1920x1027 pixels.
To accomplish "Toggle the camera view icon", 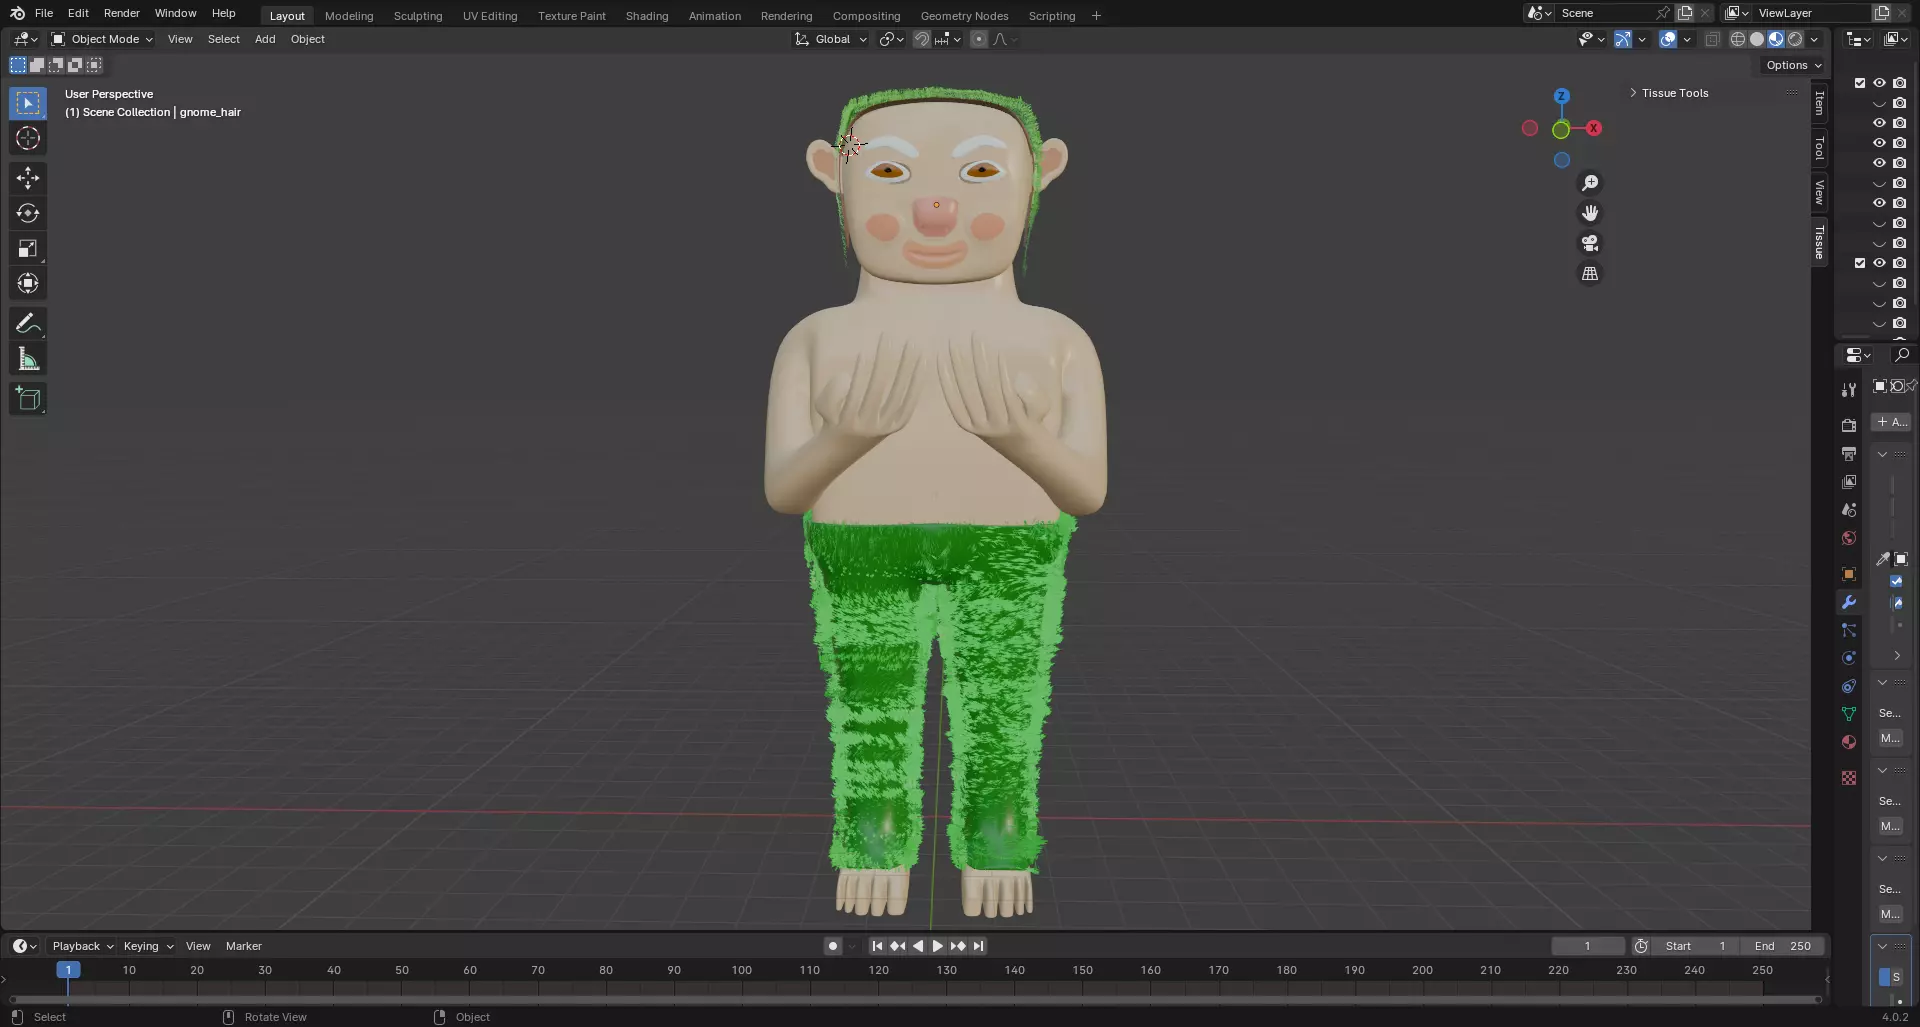I will point(1589,243).
